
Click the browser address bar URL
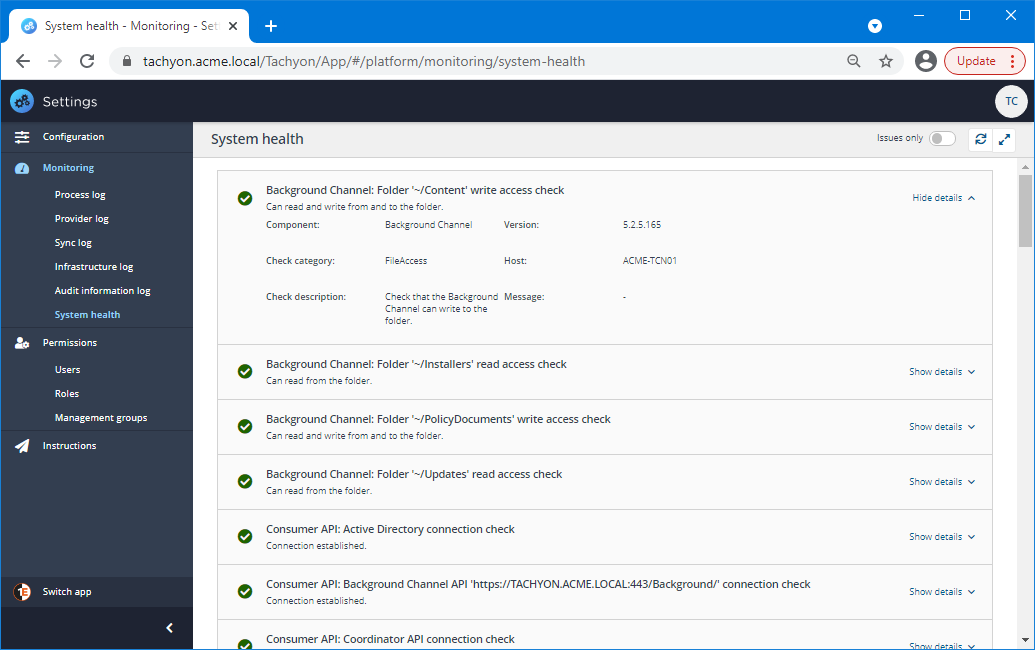click(364, 61)
